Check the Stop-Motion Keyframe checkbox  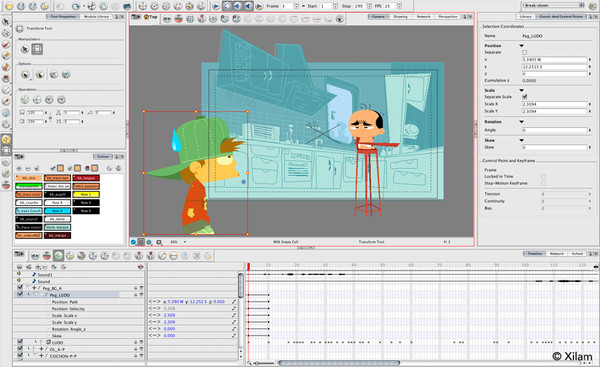click(x=543, y=183)
